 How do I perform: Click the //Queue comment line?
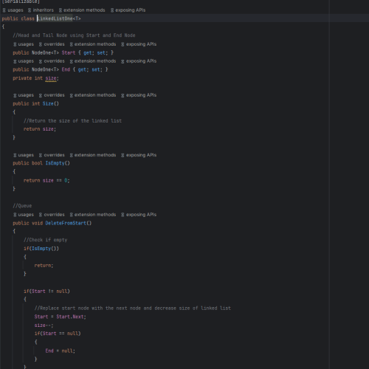[x=22, y=206]
